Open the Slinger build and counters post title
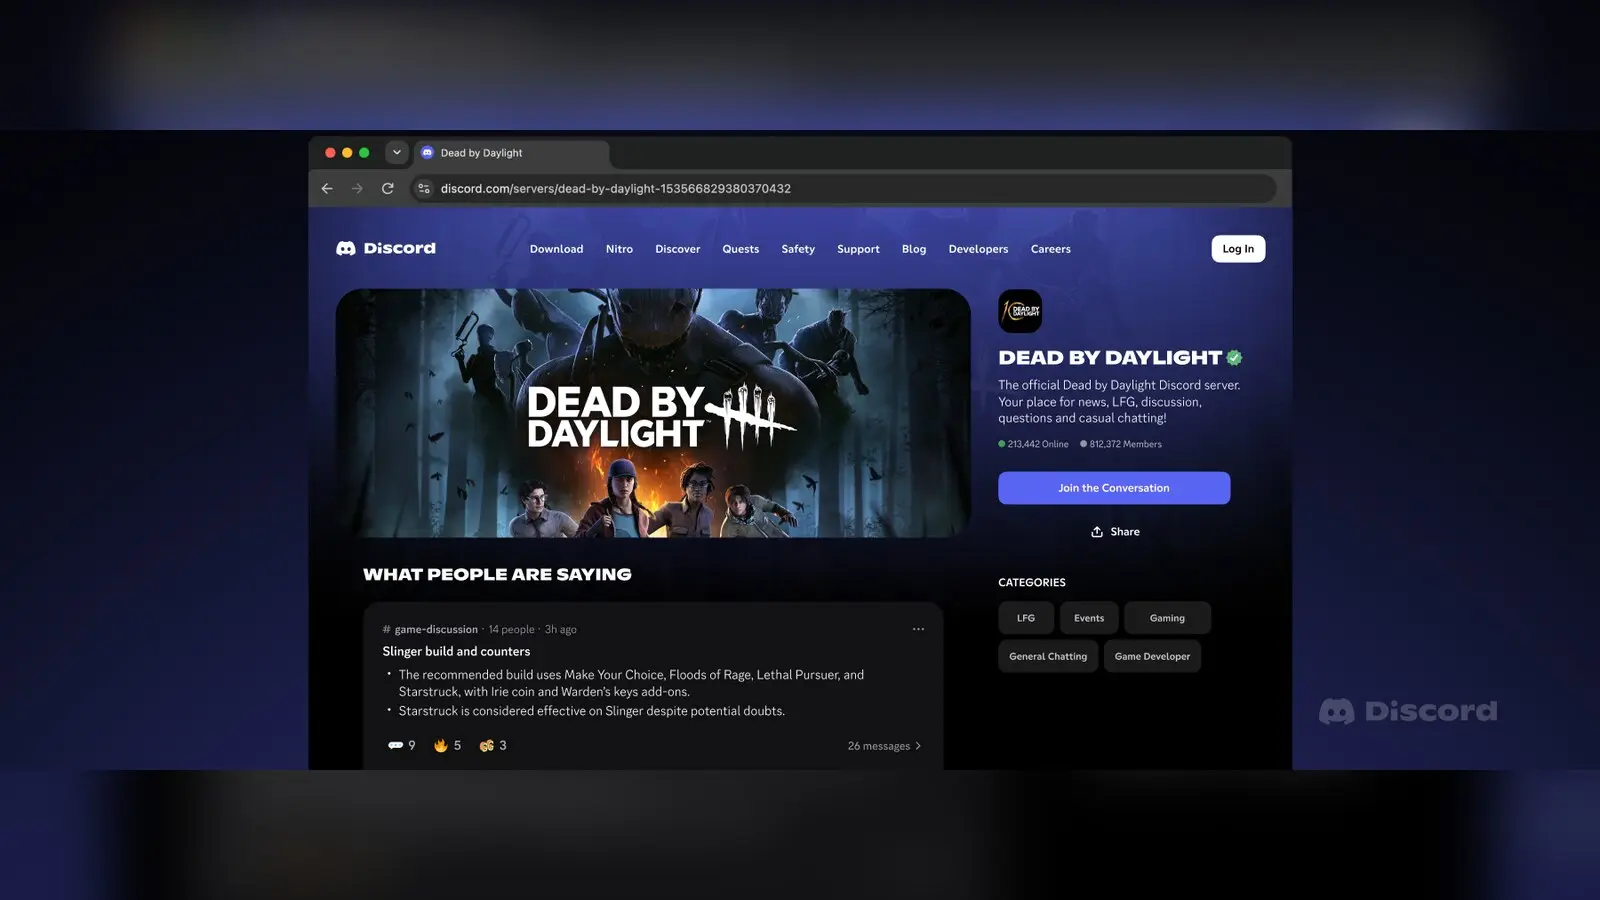This screenshot has width=1600, height=900. coord(456,651)
